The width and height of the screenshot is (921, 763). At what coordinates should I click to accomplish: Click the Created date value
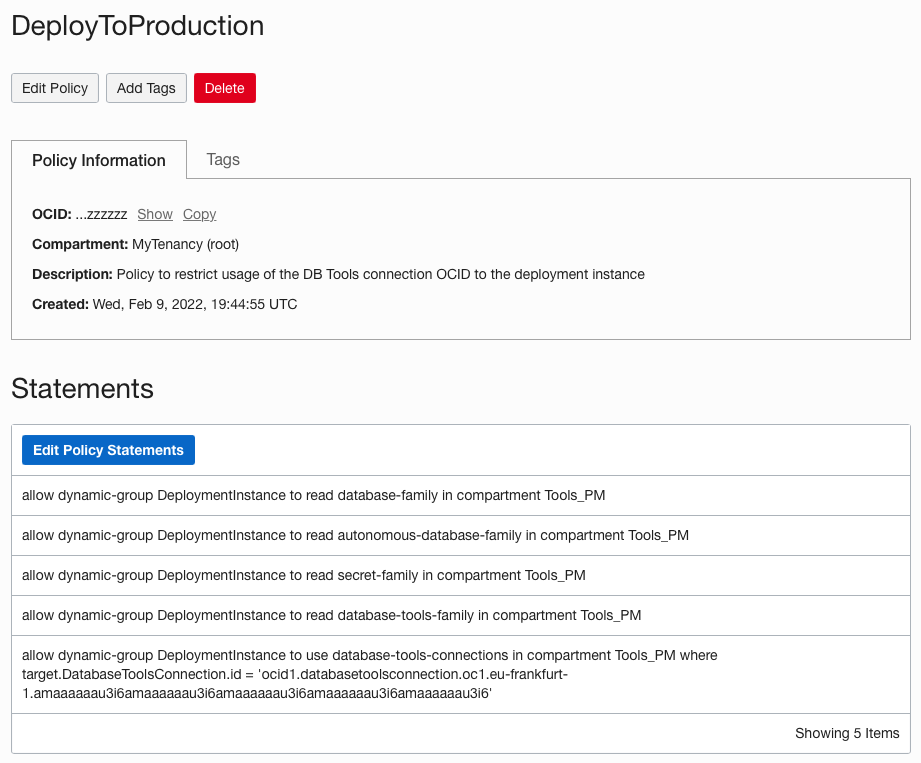coord(194,304)
